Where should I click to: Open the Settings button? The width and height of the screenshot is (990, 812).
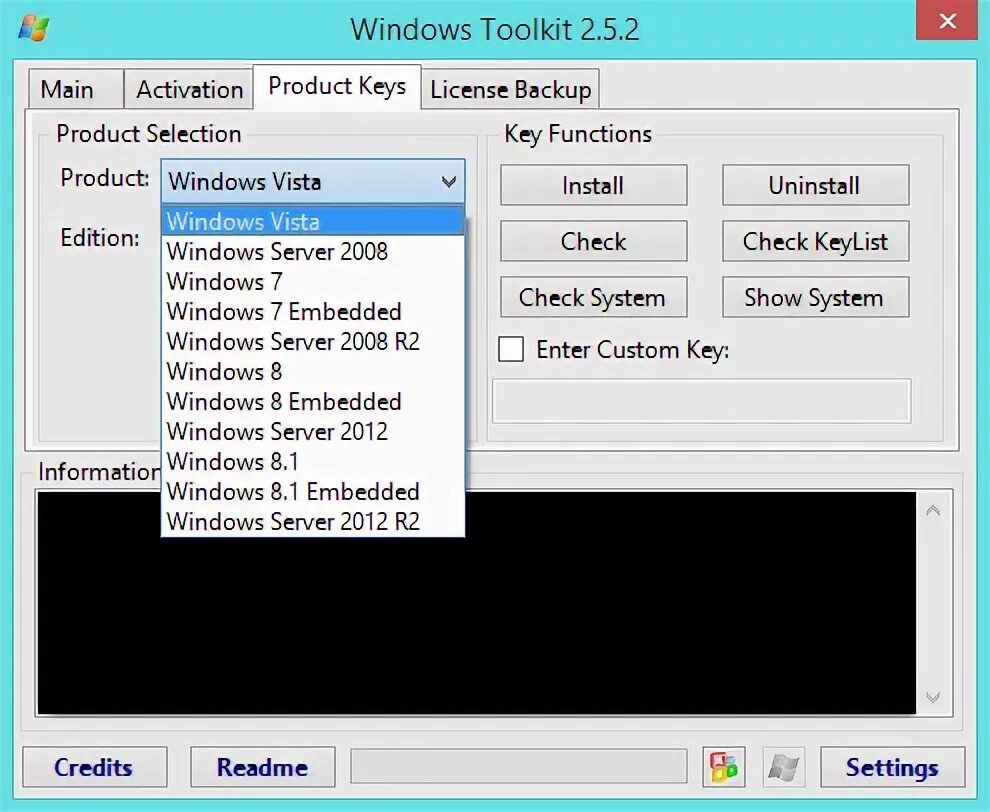(892, 767)
